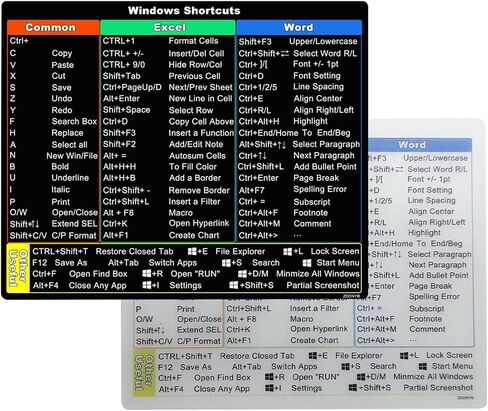Viewport: 488px width, 411px height.
Task: Click Windows logo beside +D/M on black pad
Action: click(242, 274)
